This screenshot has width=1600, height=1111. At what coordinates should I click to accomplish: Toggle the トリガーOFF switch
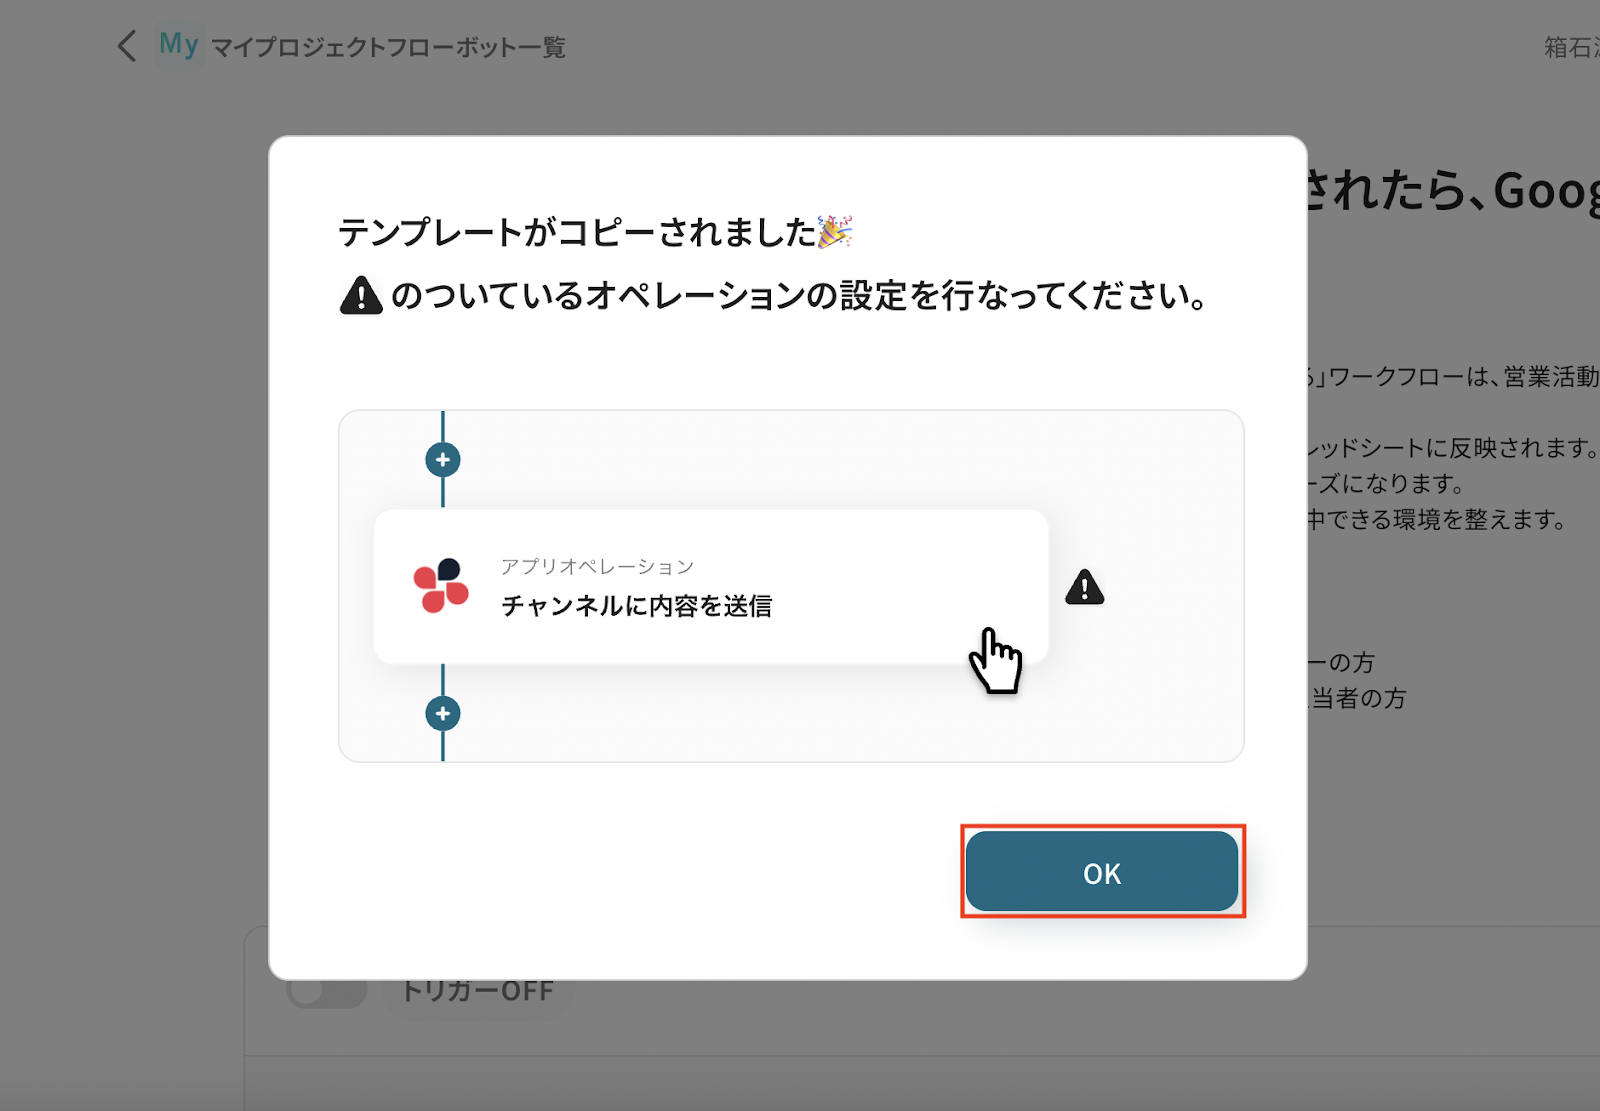pyautogui.click(x=326, y=991)
